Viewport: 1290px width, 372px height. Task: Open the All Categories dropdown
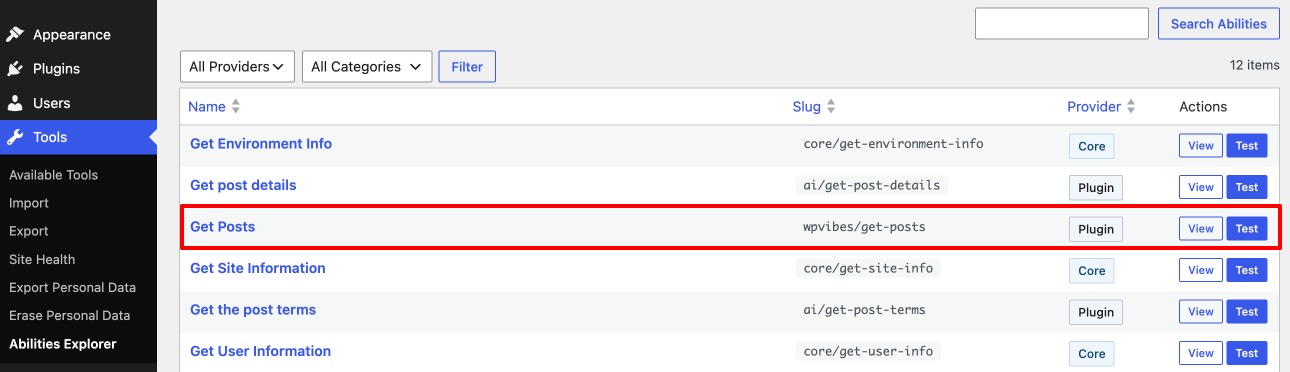pyautogui.click(x=367, y=67)
